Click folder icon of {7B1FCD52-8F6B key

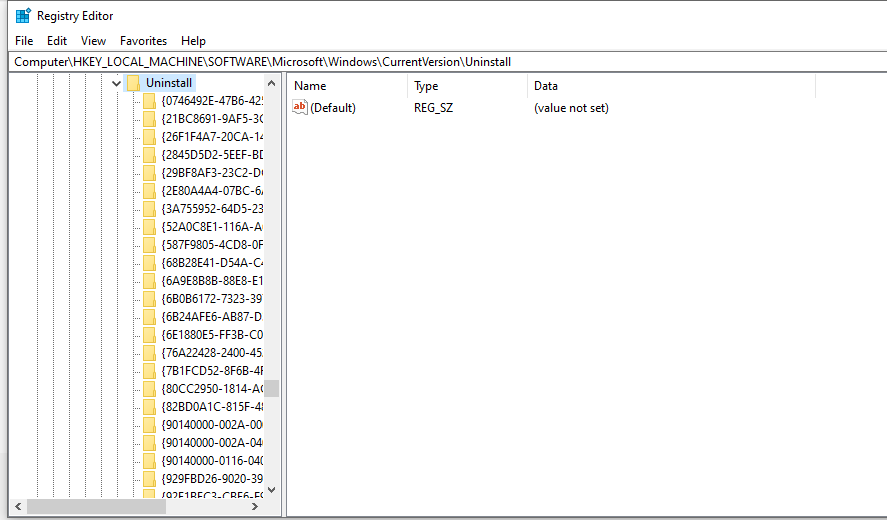coord(149,371)
